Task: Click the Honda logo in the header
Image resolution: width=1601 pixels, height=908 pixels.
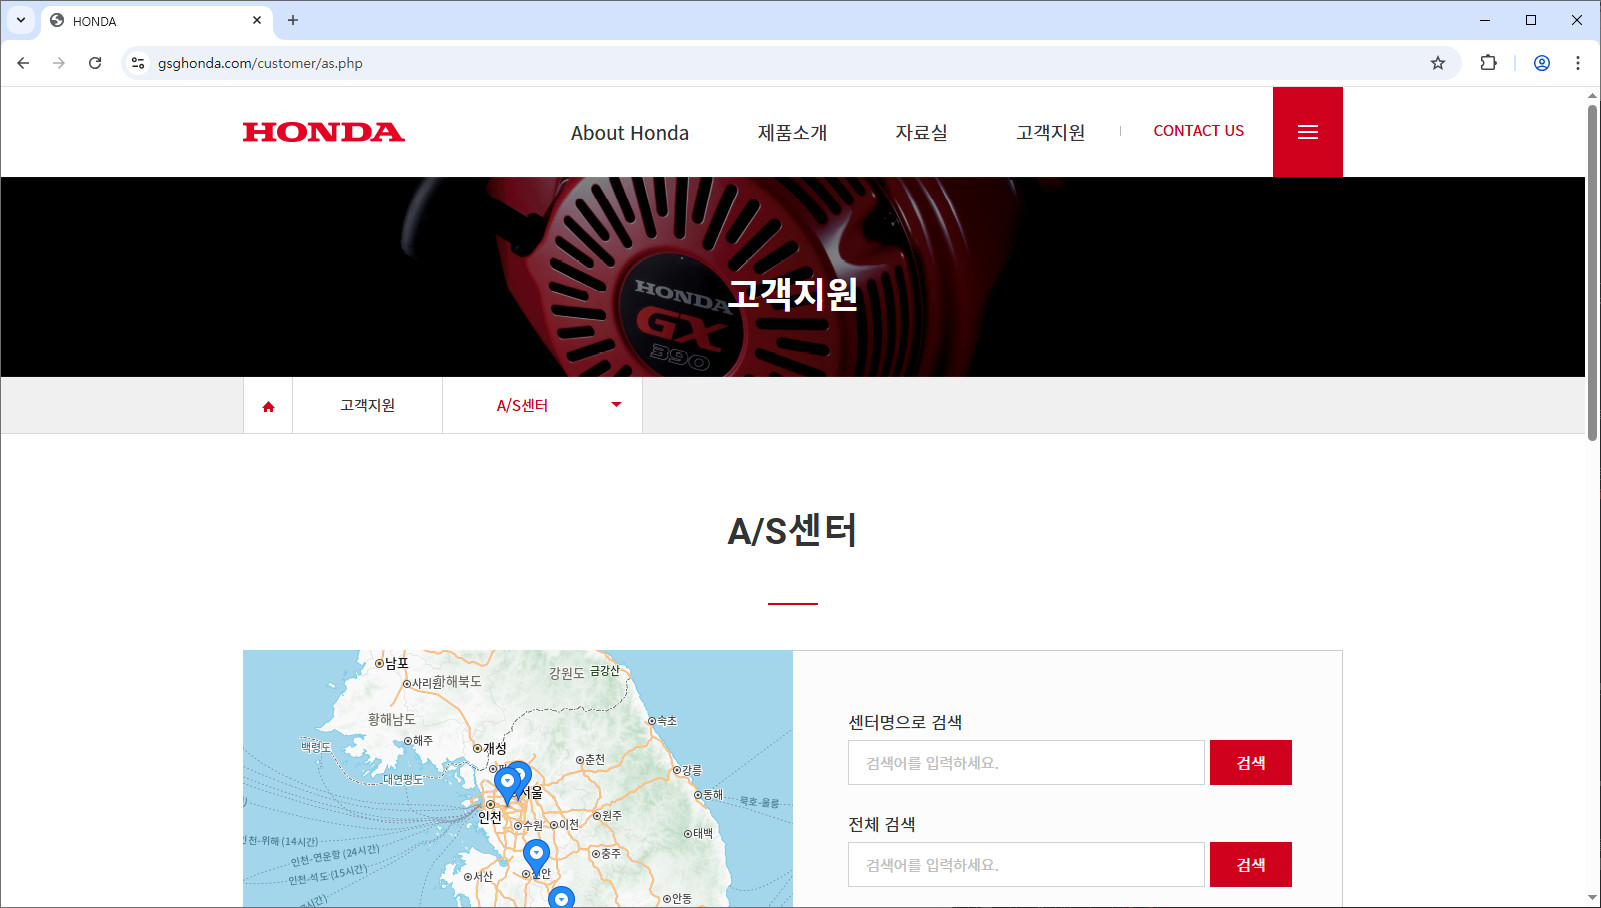Action: click(x=323, y=132)
